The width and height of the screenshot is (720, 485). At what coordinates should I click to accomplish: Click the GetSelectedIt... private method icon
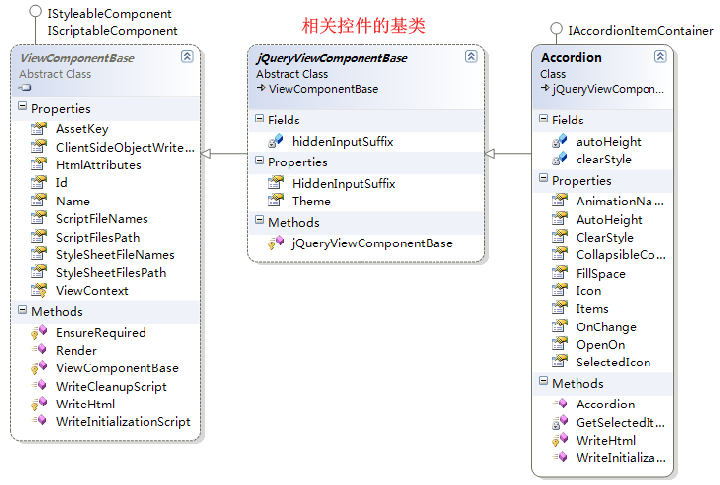click(560, 422)
